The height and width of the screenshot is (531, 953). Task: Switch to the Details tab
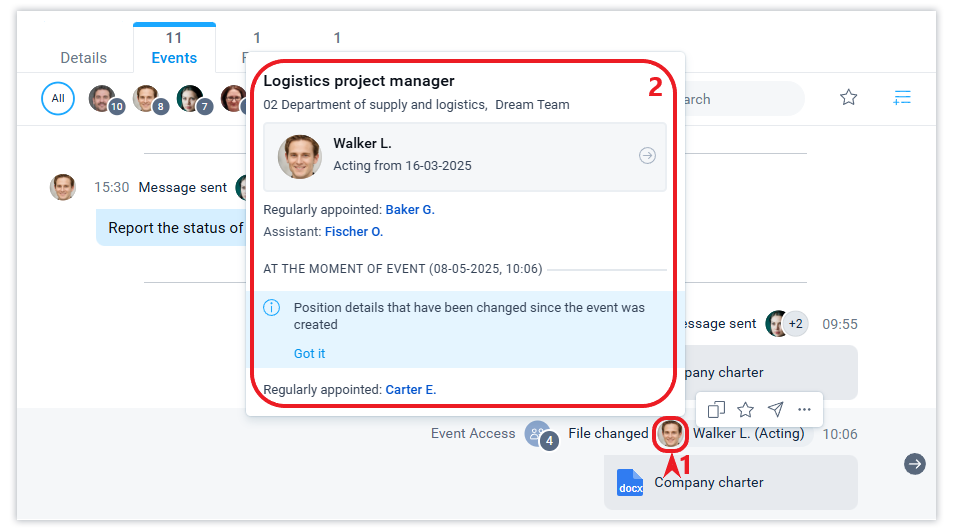[x=84, y=58]
